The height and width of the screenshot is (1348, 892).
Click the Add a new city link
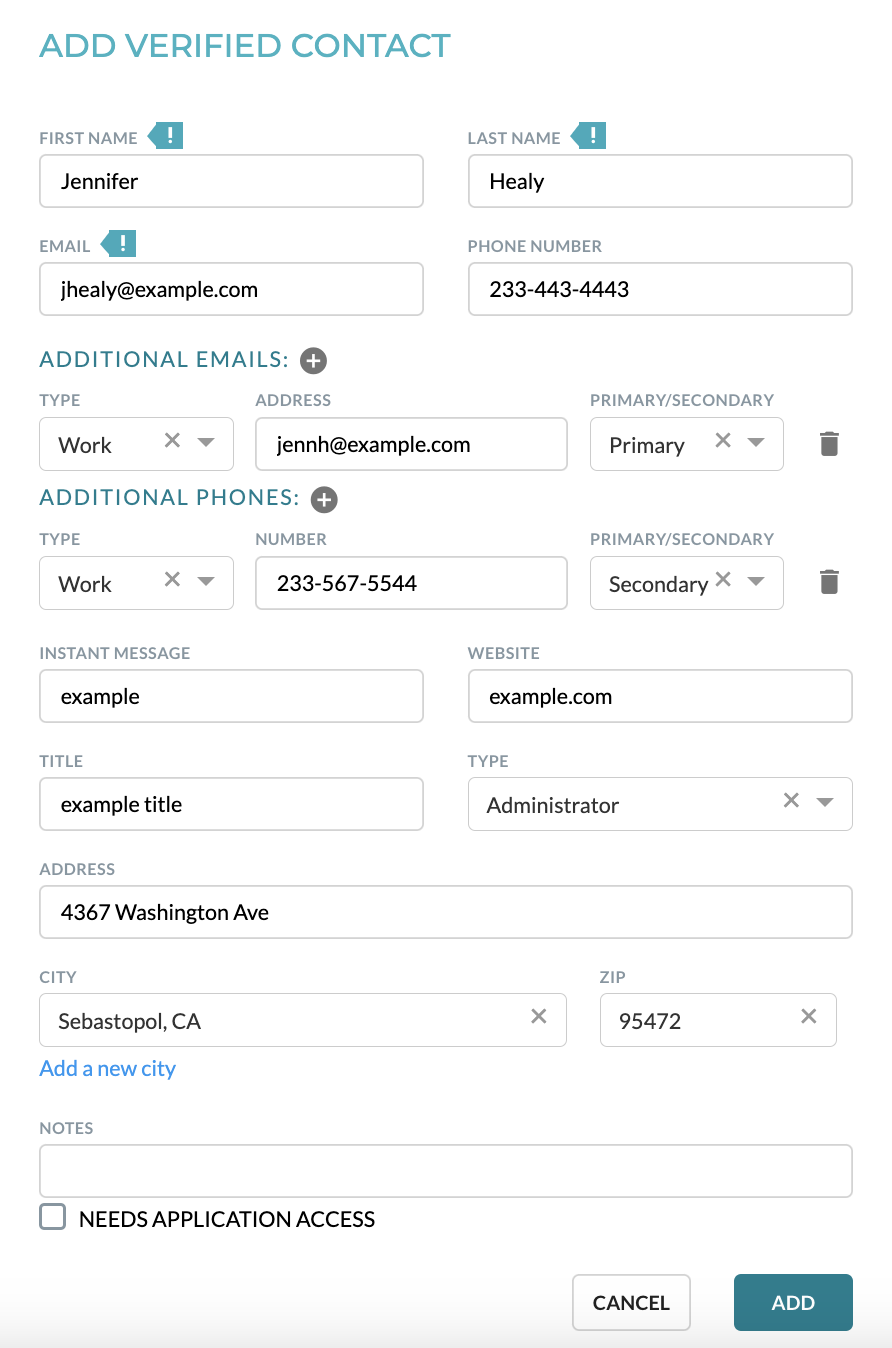108,1068
